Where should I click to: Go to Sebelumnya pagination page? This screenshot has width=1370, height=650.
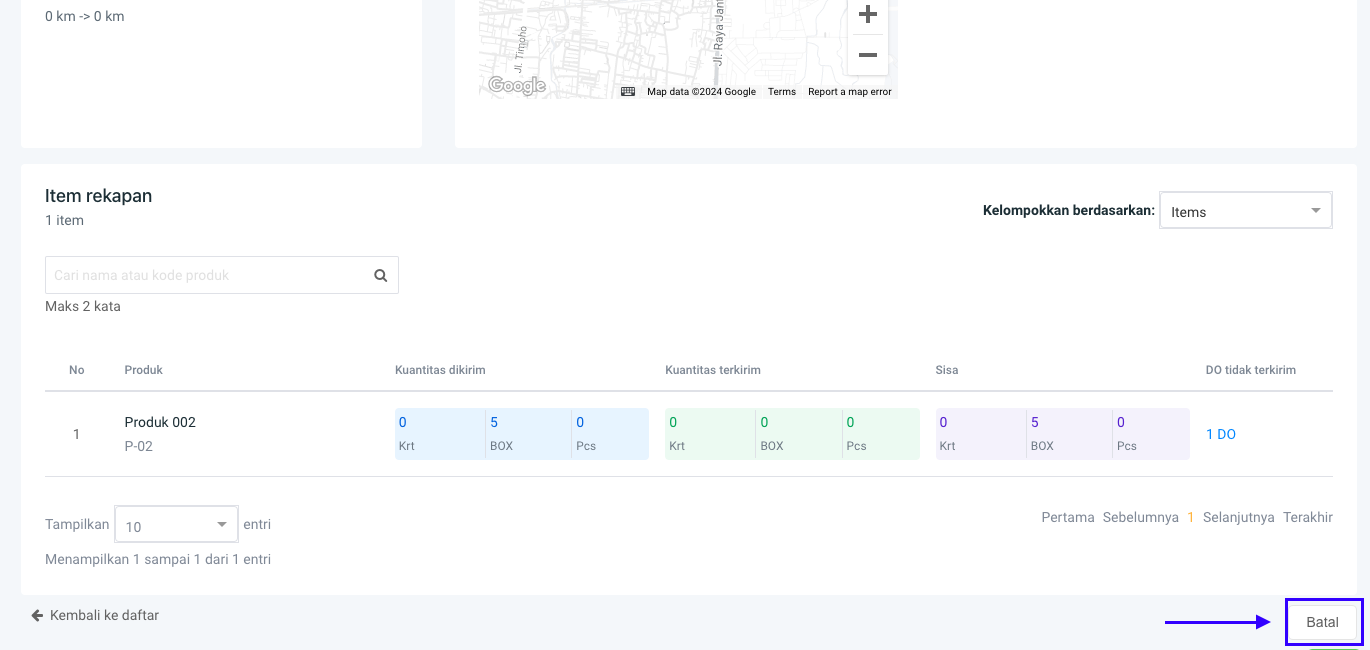pos(1140,517)
